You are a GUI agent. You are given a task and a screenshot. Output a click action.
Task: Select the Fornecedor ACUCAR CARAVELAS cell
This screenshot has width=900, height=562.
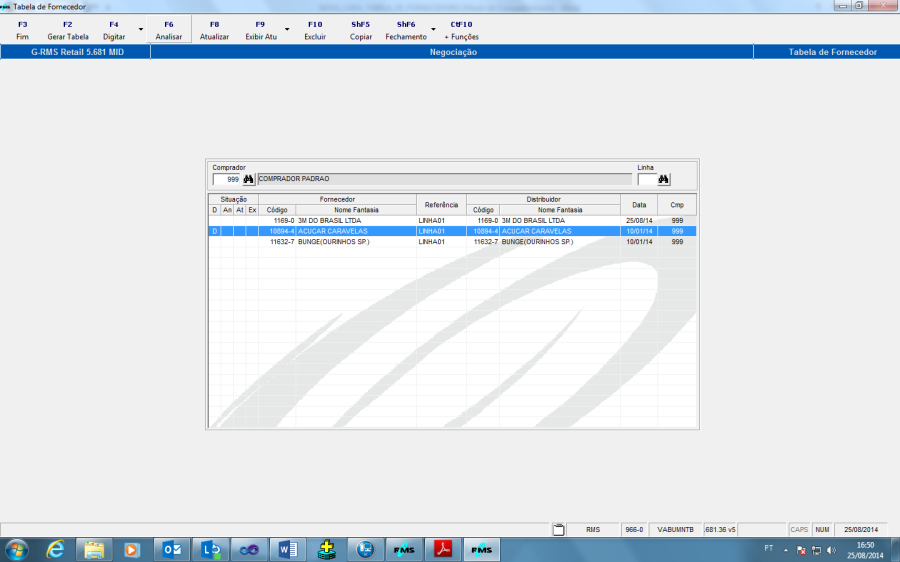tap(356, 231)
